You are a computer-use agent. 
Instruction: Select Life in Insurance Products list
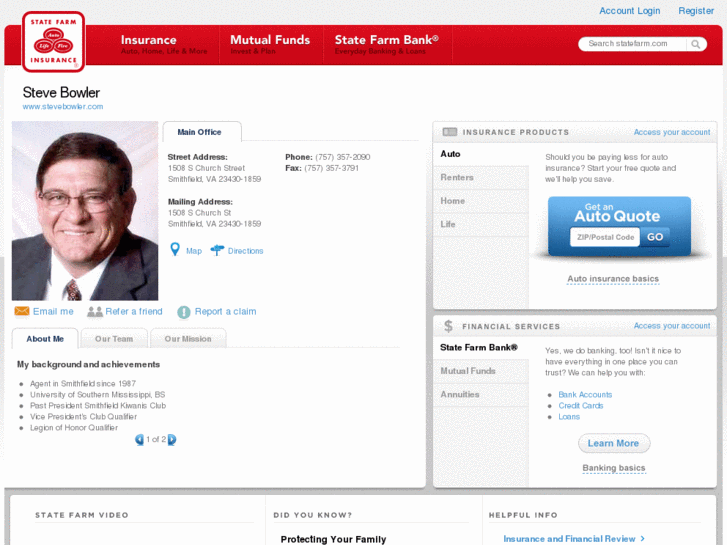click(481, 224)
